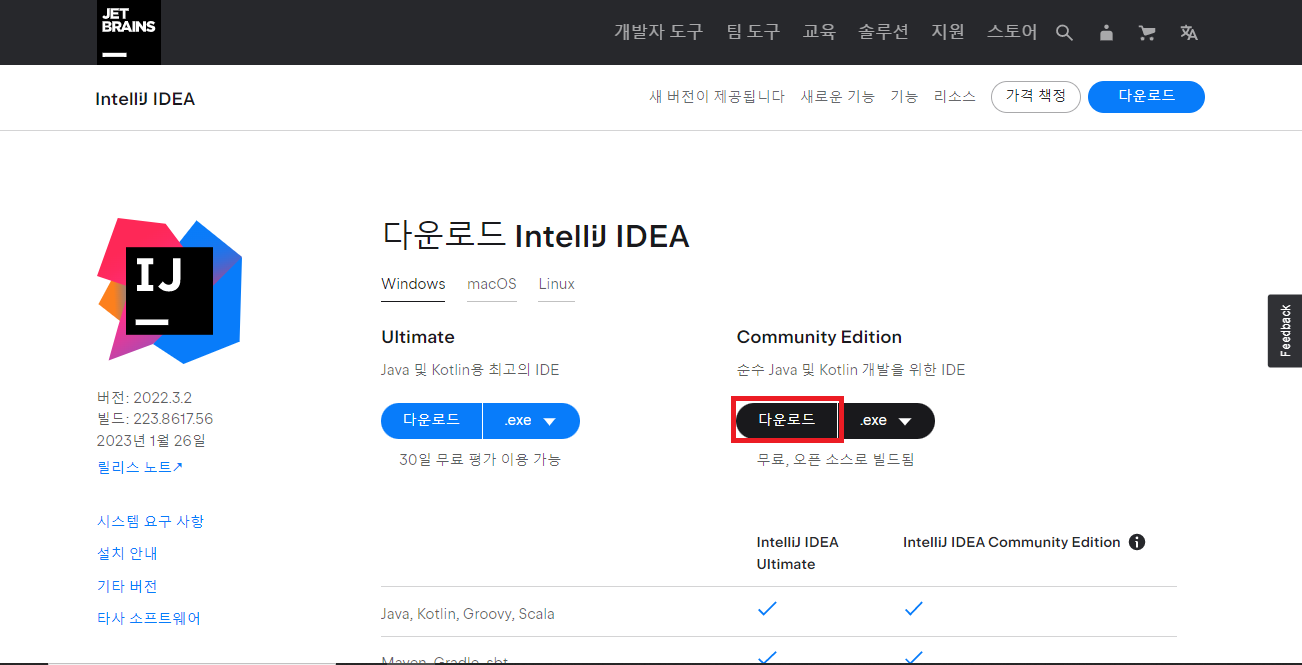This screenshot has height=665, width=1302.
Task: Click 순수 Java 및 Kotlin 개발을 위한 IDE text
Action: click(851, 370)
